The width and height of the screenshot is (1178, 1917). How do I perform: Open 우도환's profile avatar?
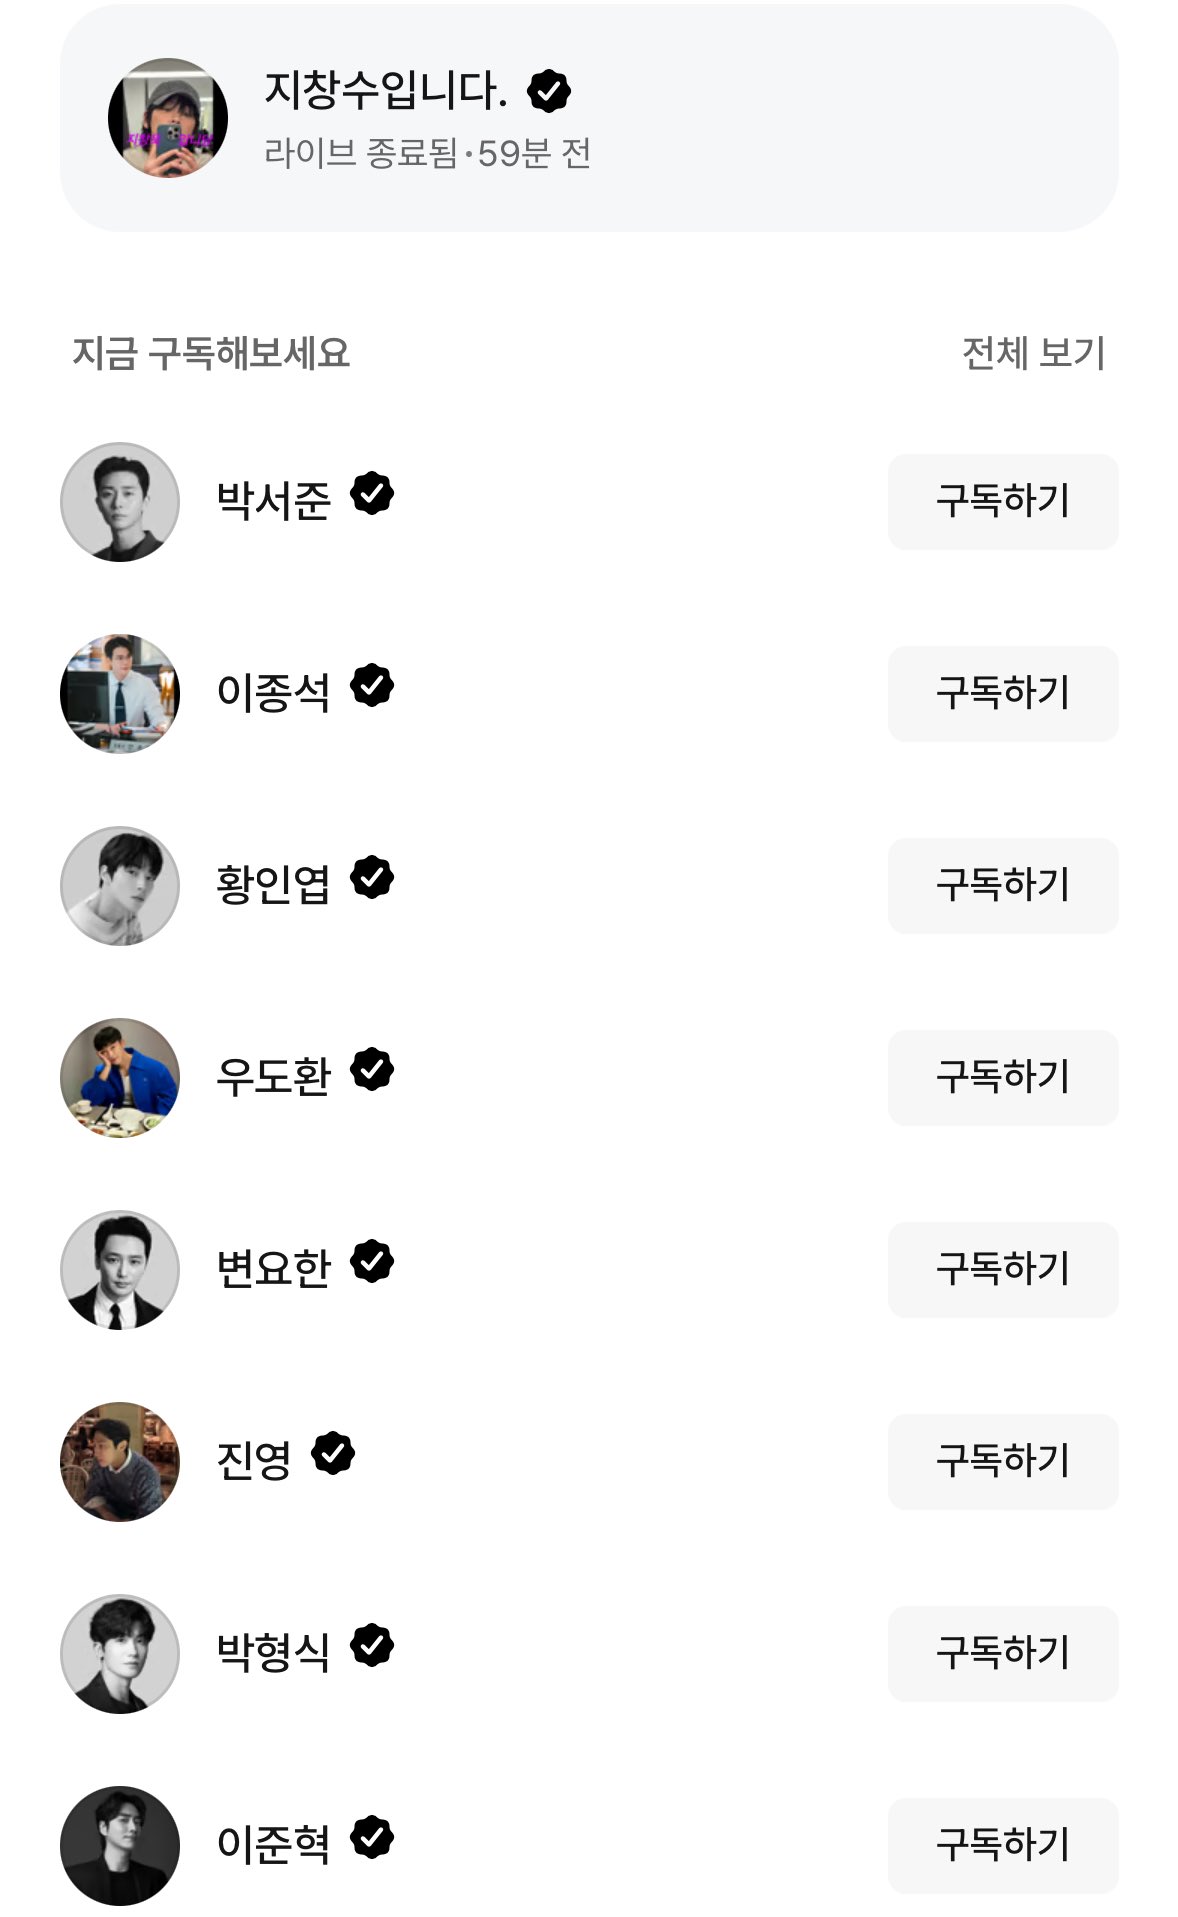coord(120,1078)
